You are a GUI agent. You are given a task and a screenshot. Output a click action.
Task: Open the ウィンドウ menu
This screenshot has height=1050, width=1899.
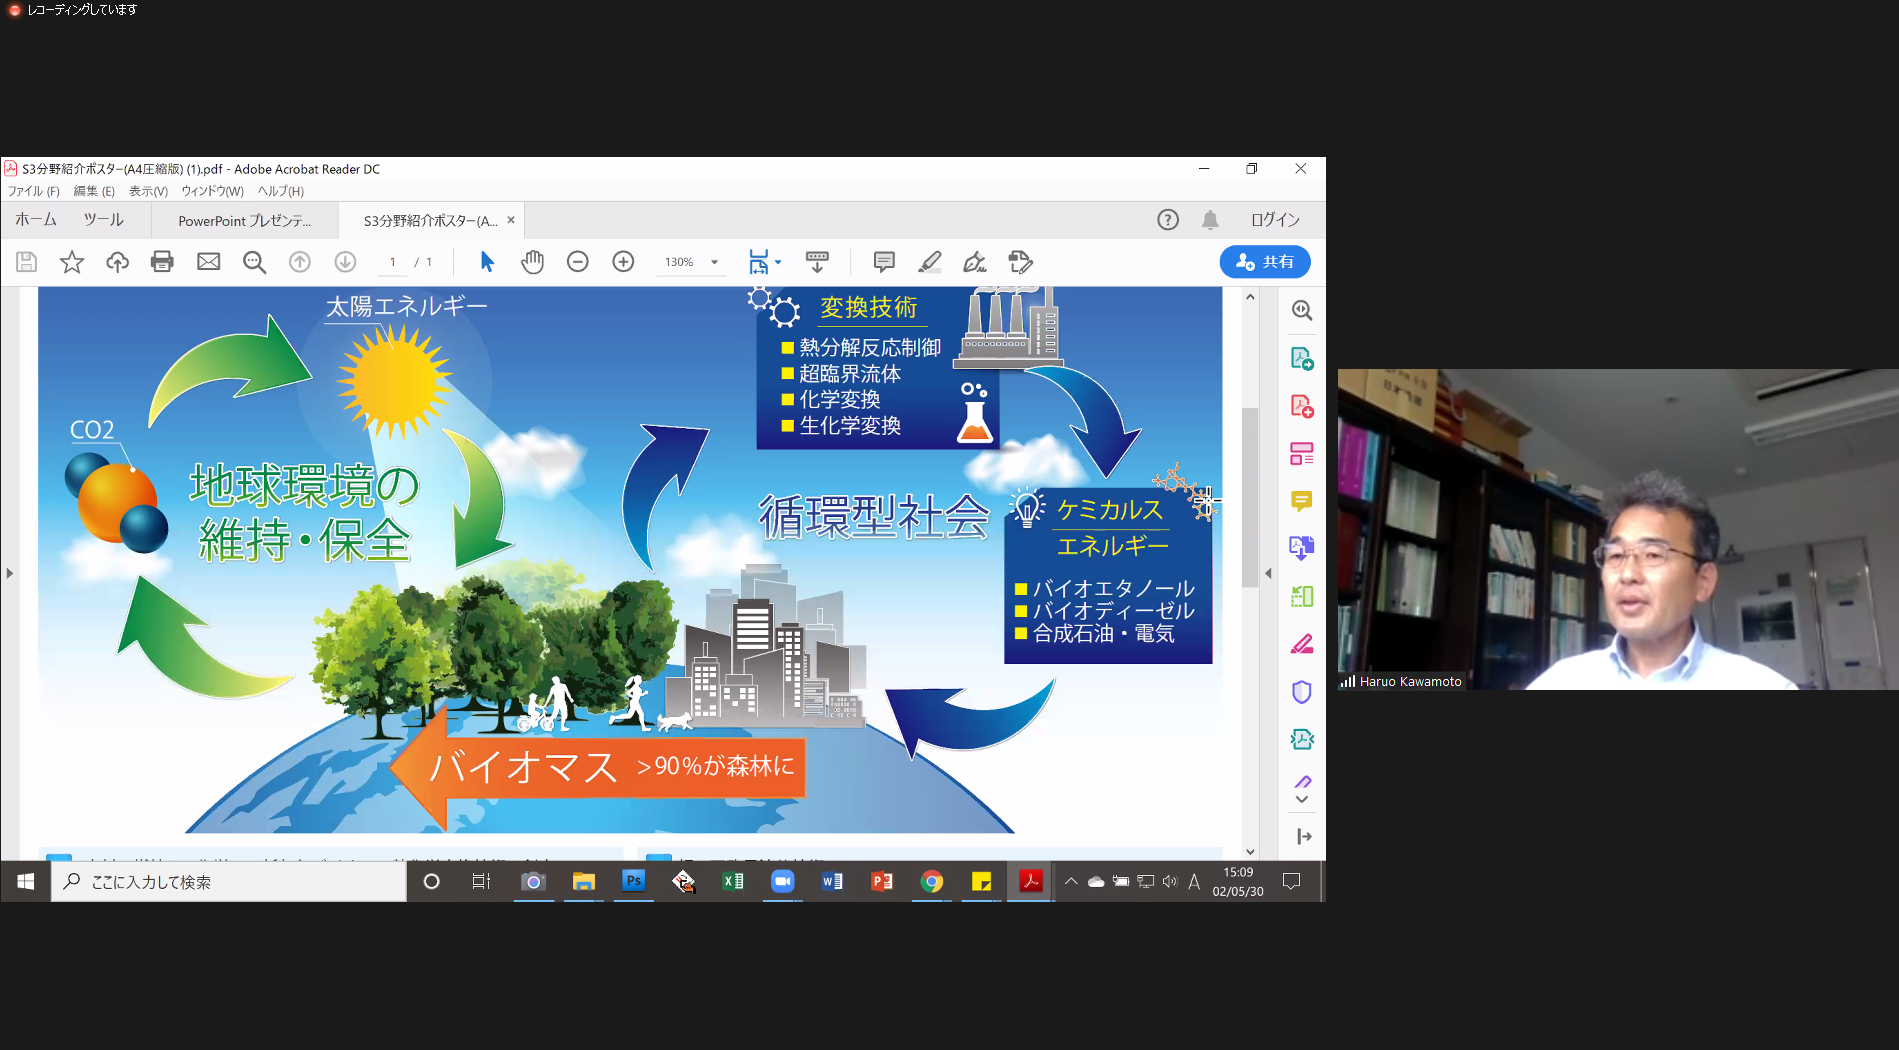212,191
